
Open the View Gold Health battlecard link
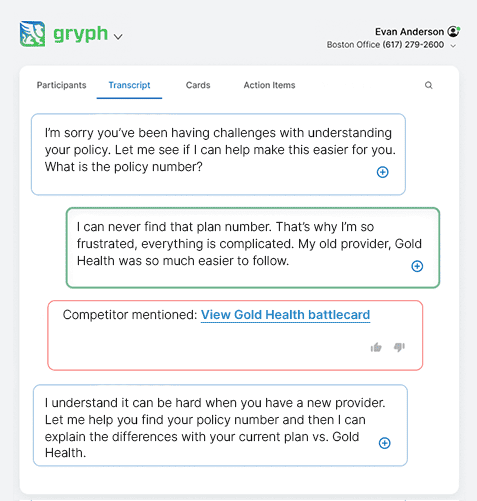coord(285,315)
